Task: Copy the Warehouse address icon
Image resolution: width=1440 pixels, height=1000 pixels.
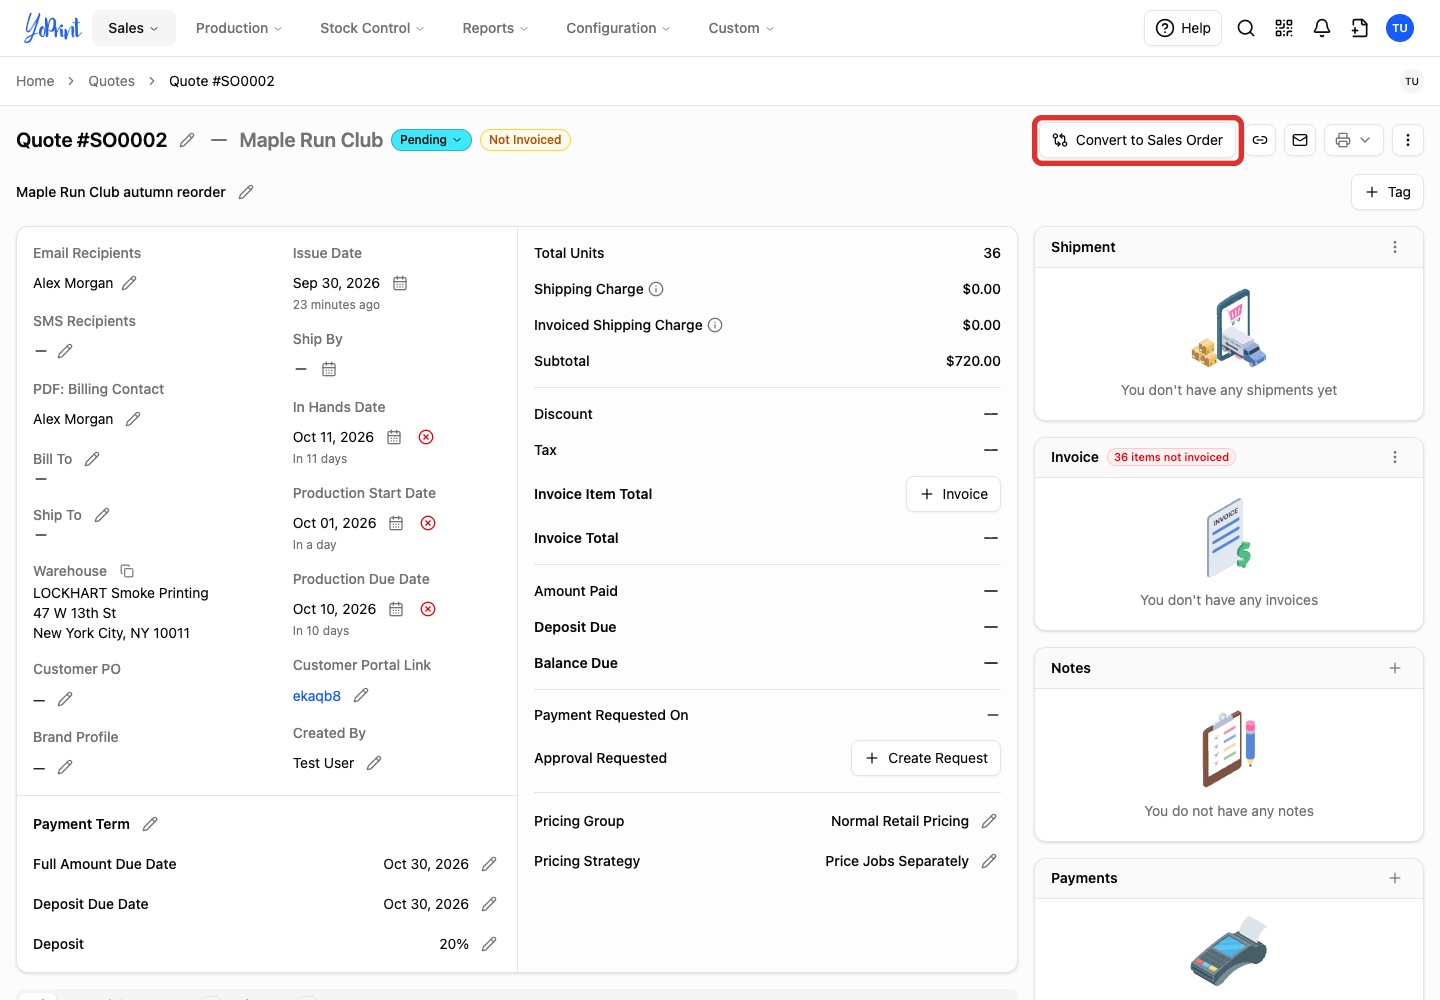Action: 127,571
